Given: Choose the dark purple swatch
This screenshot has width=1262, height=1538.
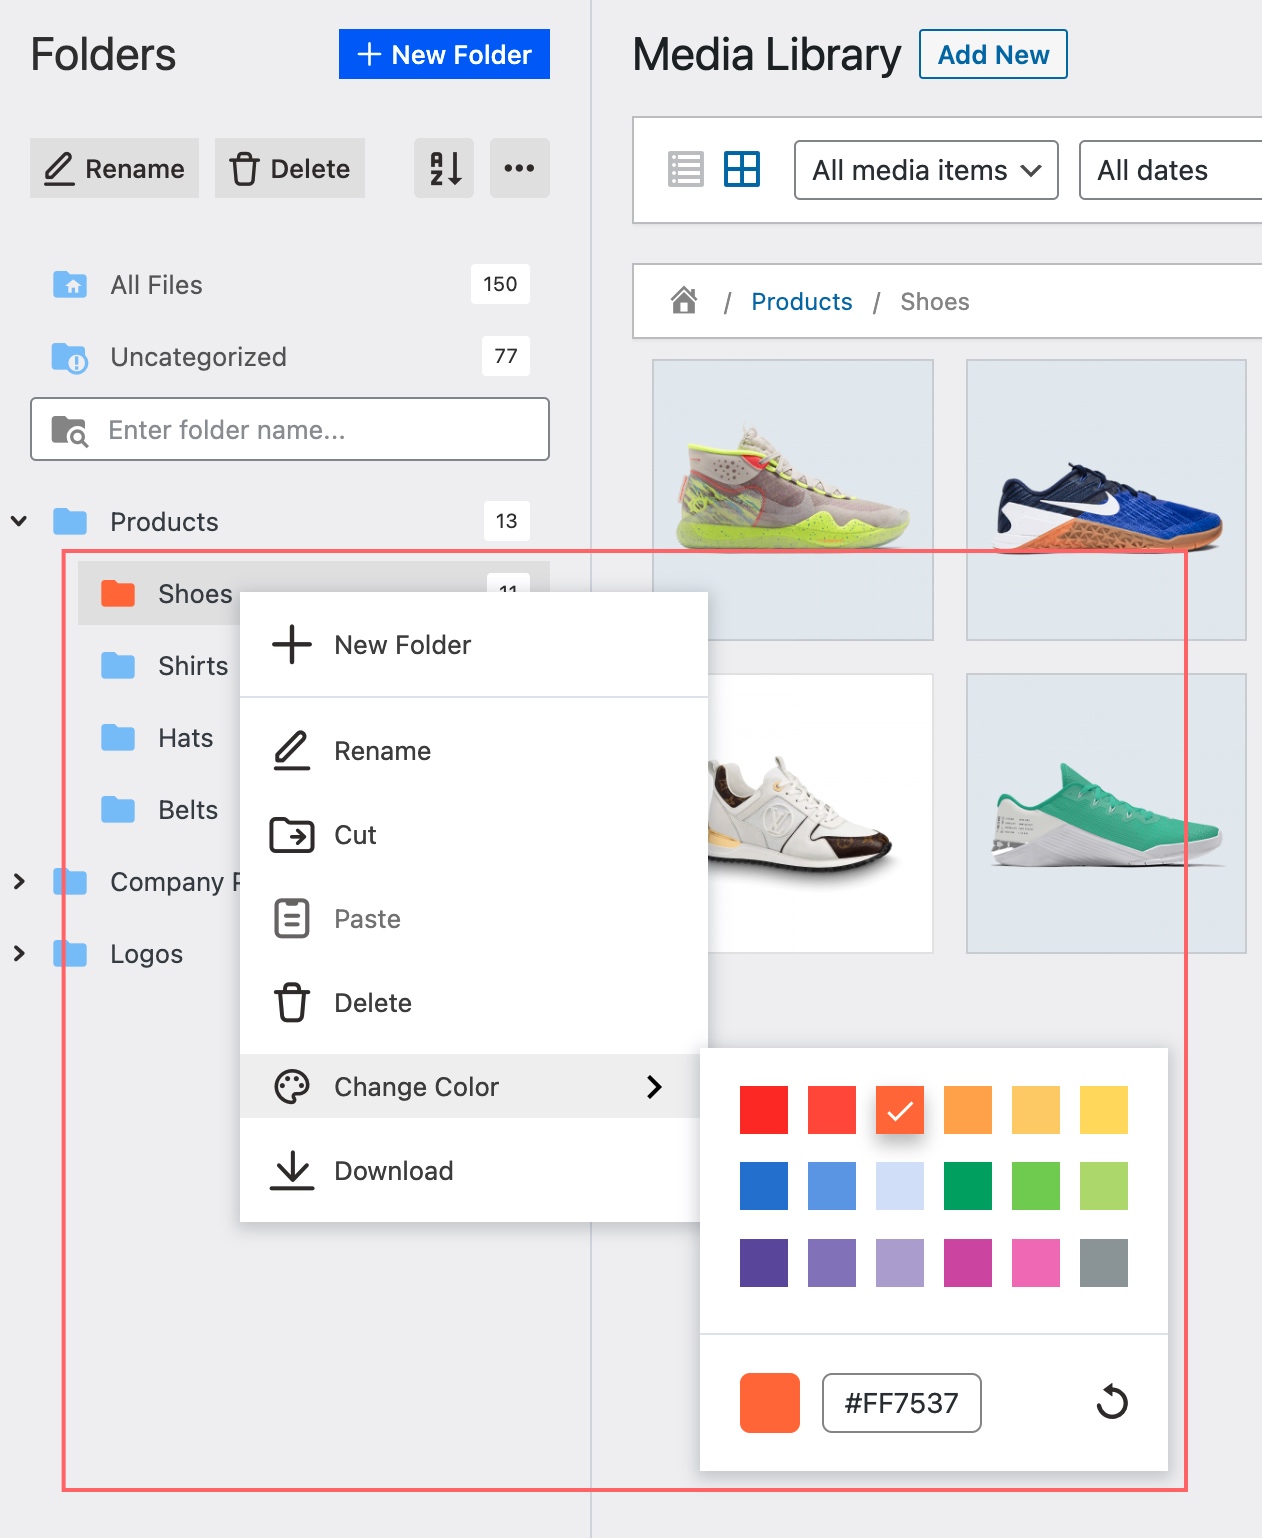Looking at the screenshot, I should tap(764, 1263).
